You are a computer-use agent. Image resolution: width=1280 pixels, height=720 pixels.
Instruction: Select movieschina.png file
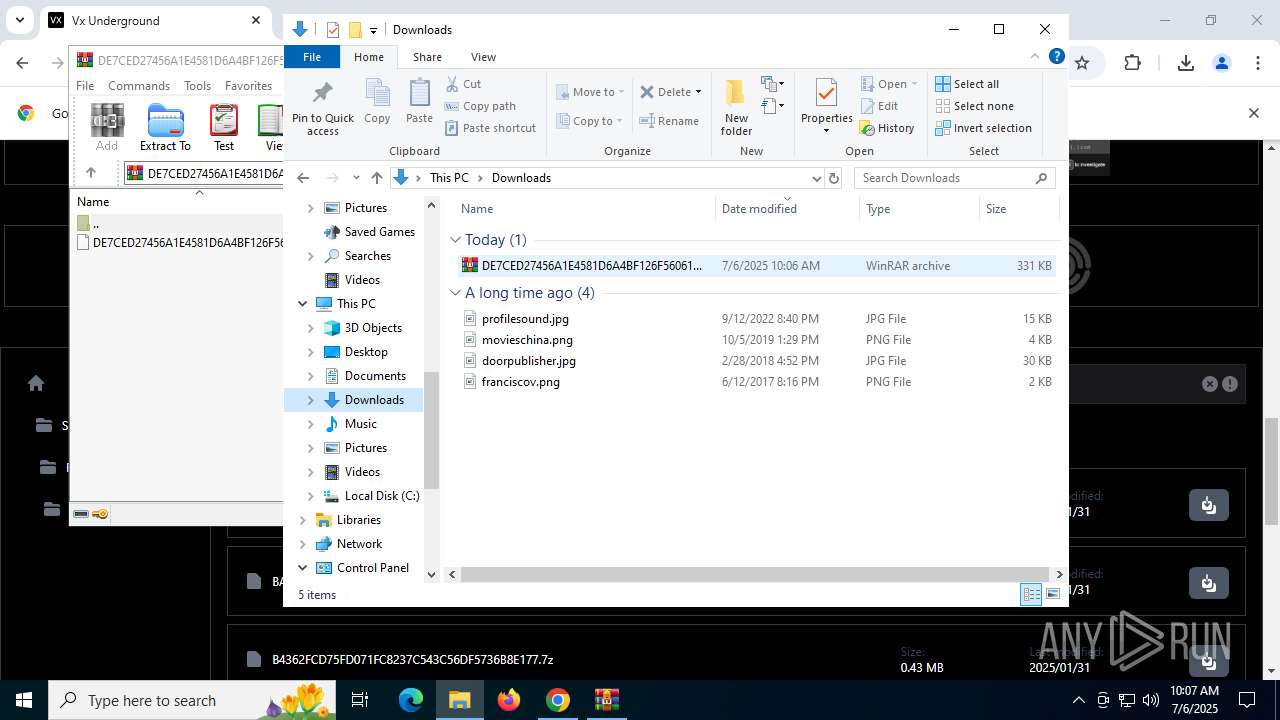[756, 340]
